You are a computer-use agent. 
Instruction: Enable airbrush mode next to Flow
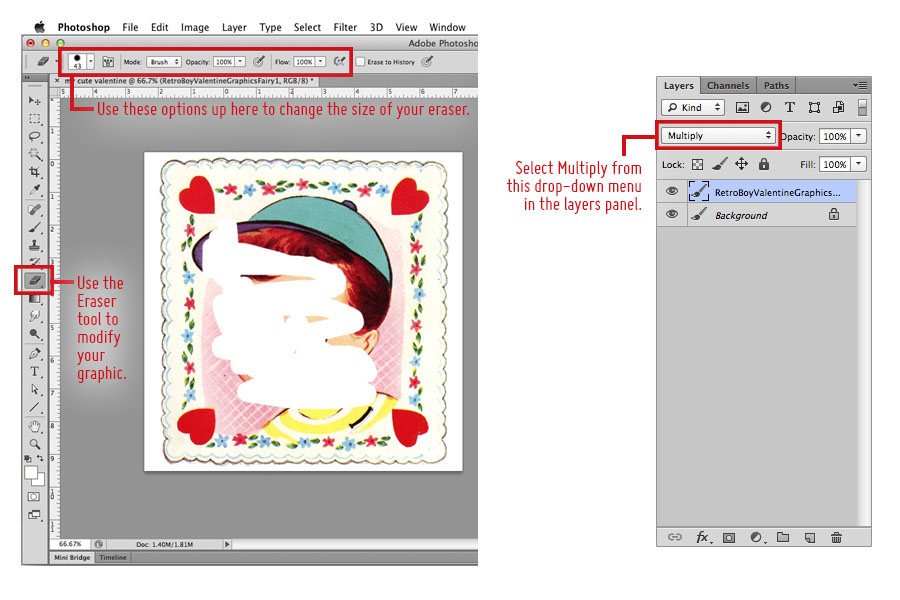pyautogui.click(x=340, y=61)
